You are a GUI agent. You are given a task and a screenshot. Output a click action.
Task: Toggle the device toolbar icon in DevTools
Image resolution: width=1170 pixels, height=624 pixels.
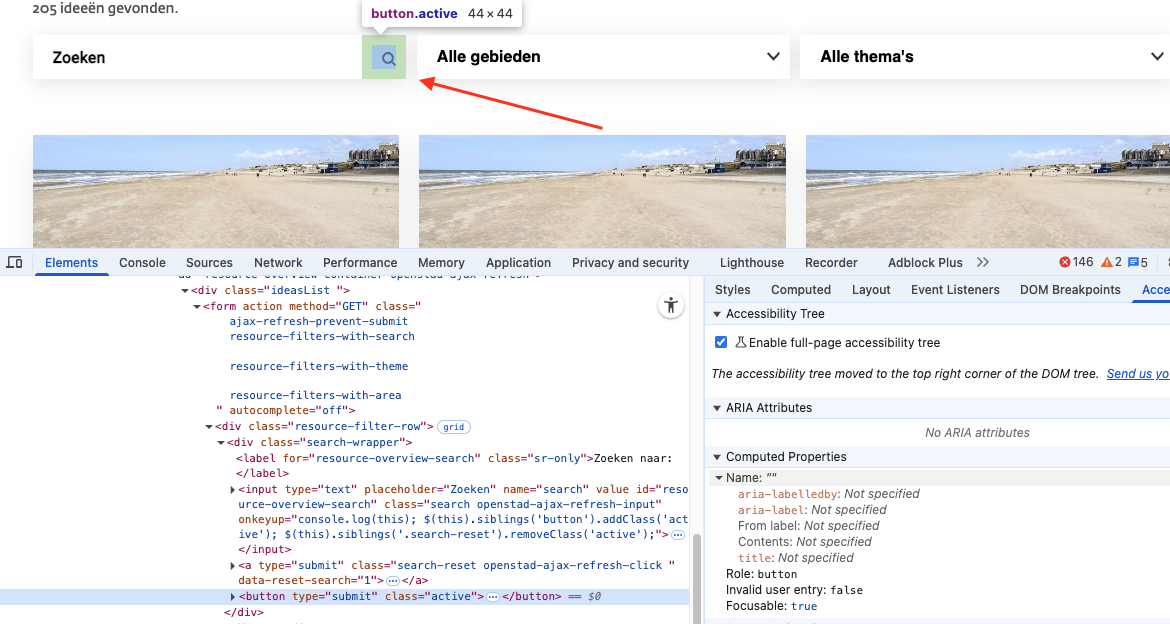(14, 262)
